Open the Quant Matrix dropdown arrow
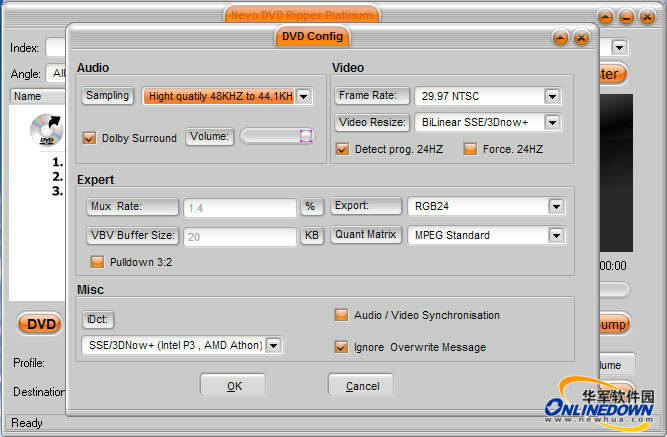 [556, 235]
